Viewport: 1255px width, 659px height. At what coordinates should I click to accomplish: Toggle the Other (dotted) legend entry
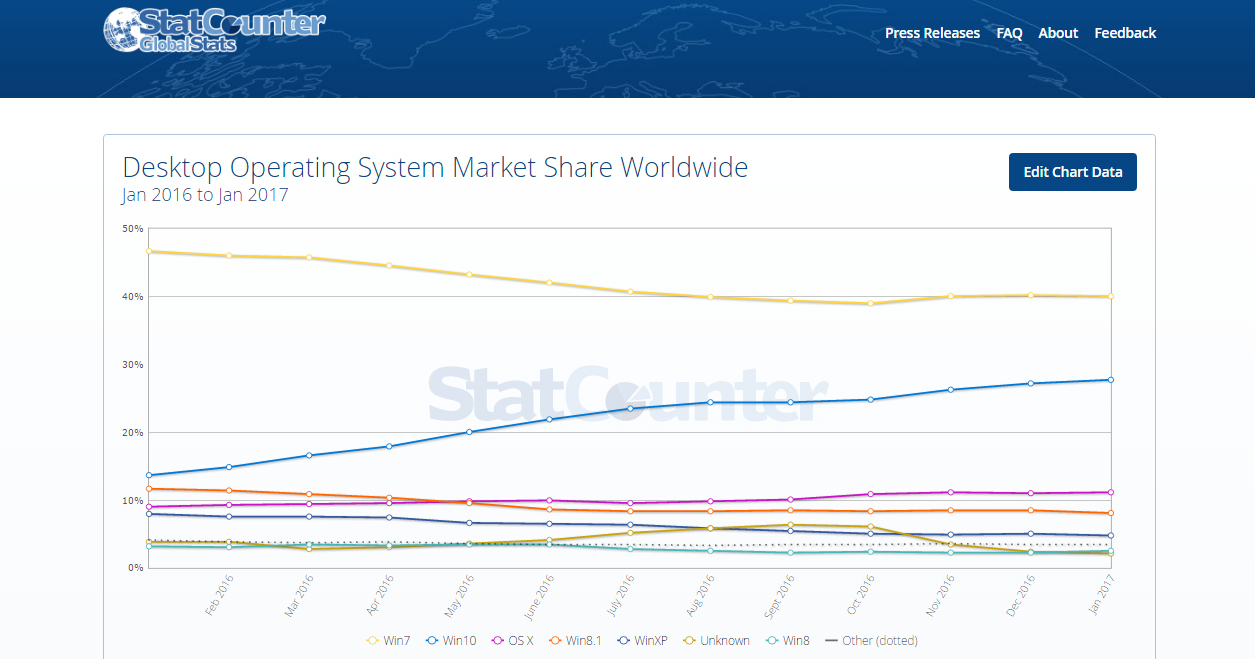[871, 640]
